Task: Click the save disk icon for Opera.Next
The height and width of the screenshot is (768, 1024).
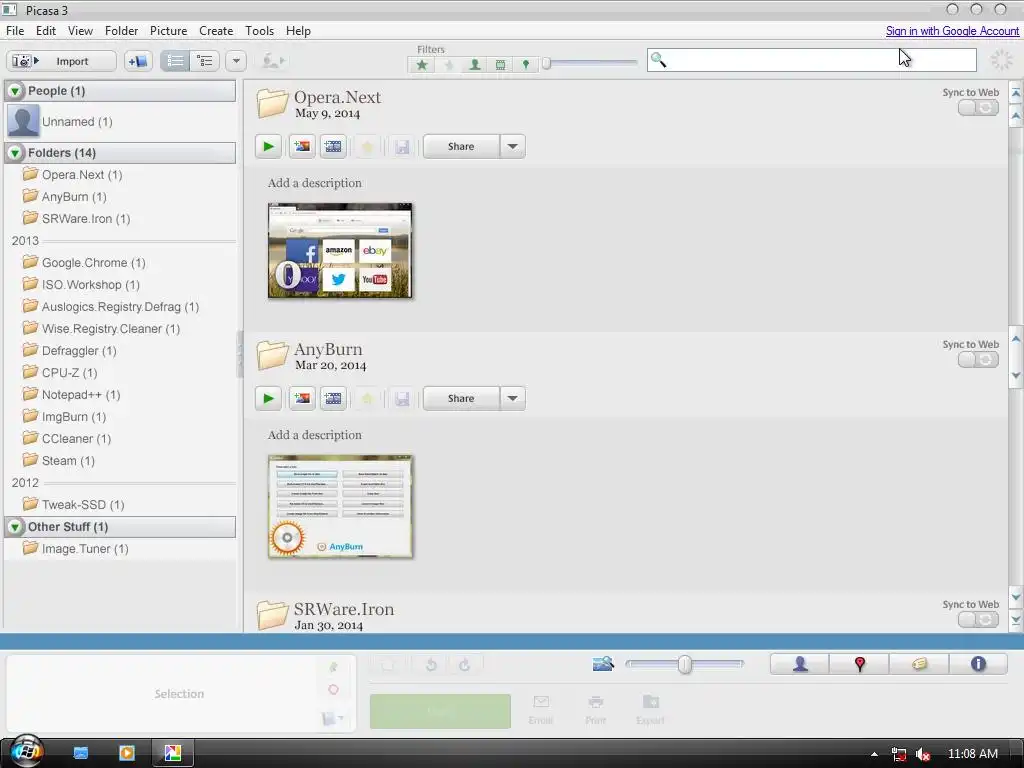Action: click(x=402, y=146)
